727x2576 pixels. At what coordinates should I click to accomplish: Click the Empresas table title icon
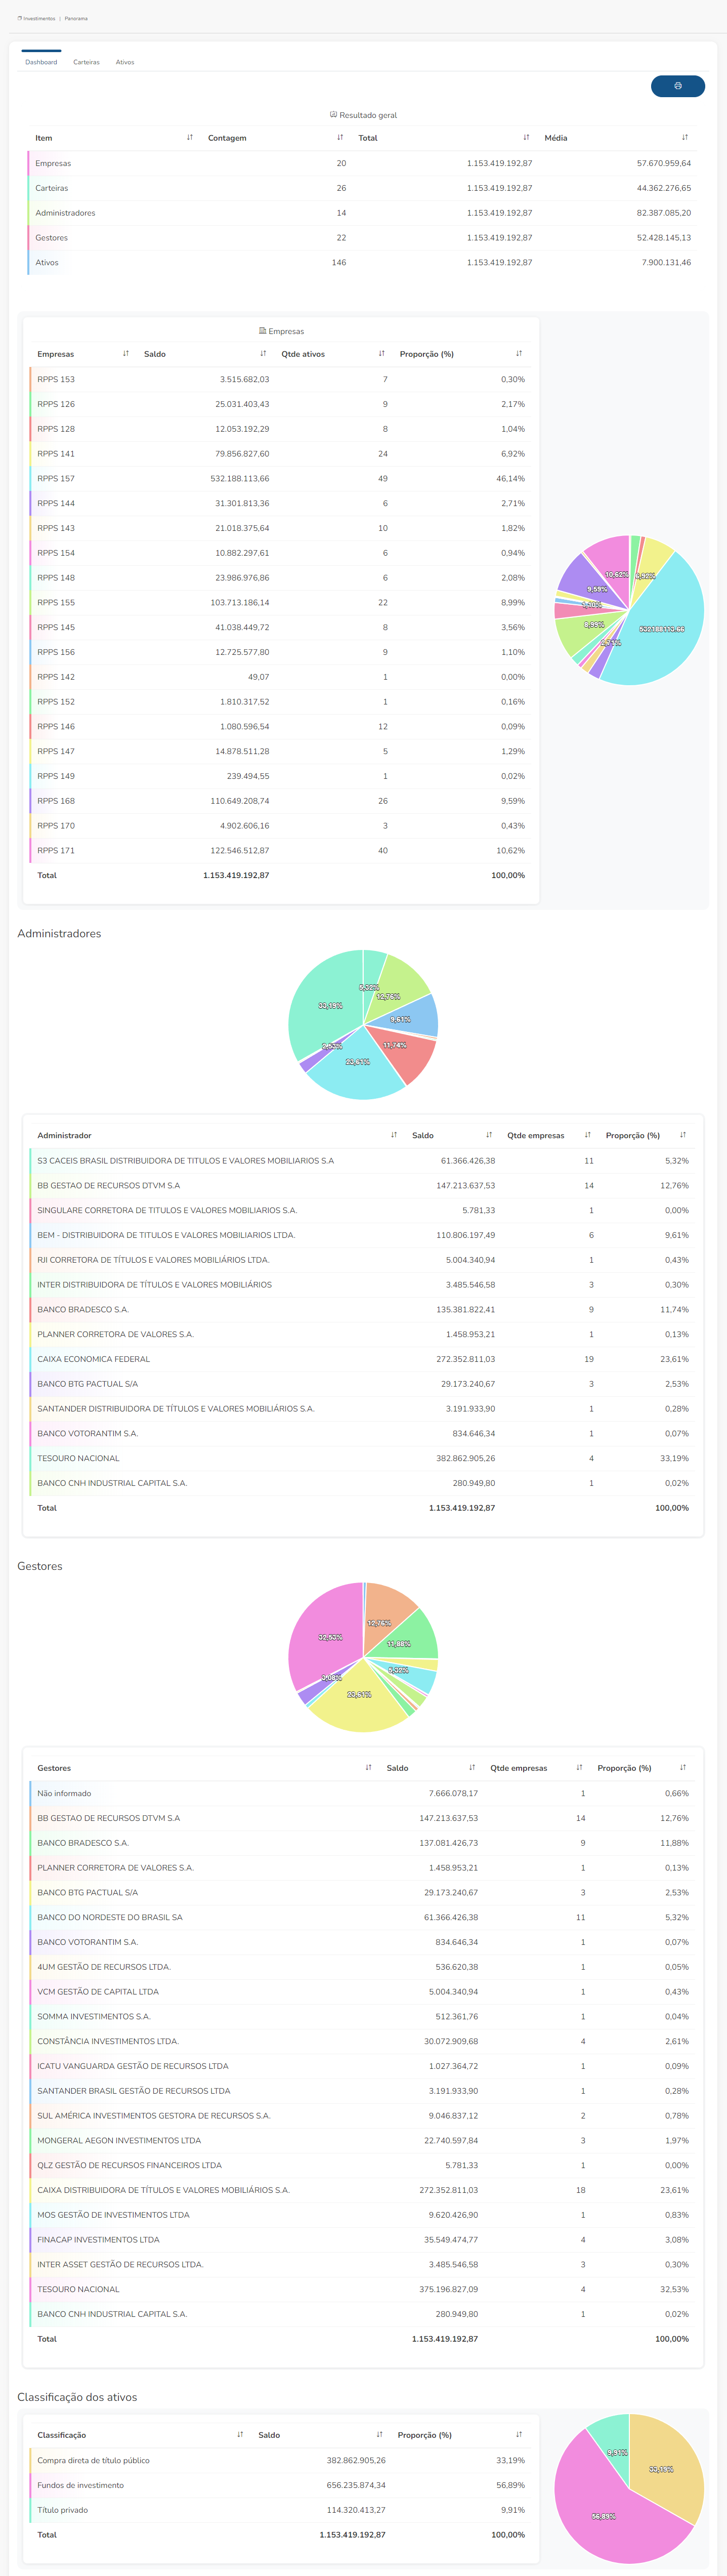click(263, 331)
